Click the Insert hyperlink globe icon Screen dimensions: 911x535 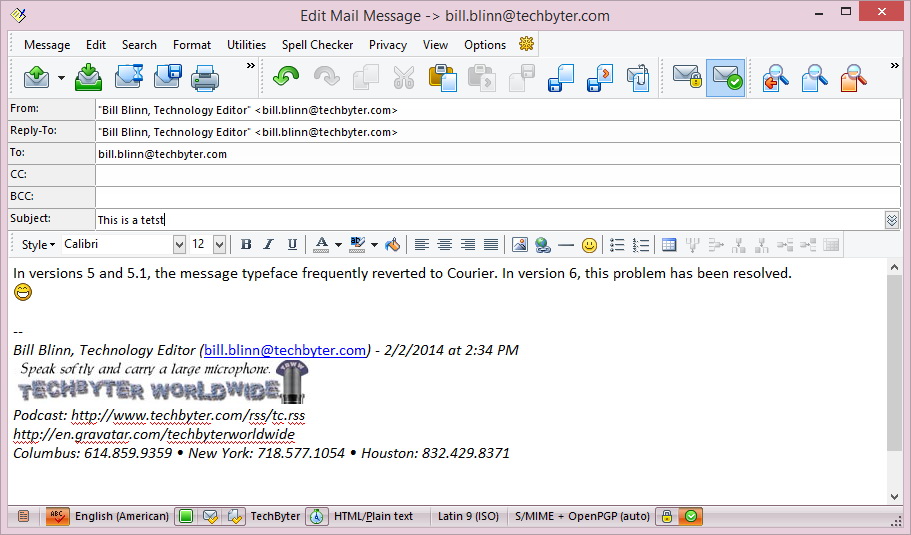point(543,245)
